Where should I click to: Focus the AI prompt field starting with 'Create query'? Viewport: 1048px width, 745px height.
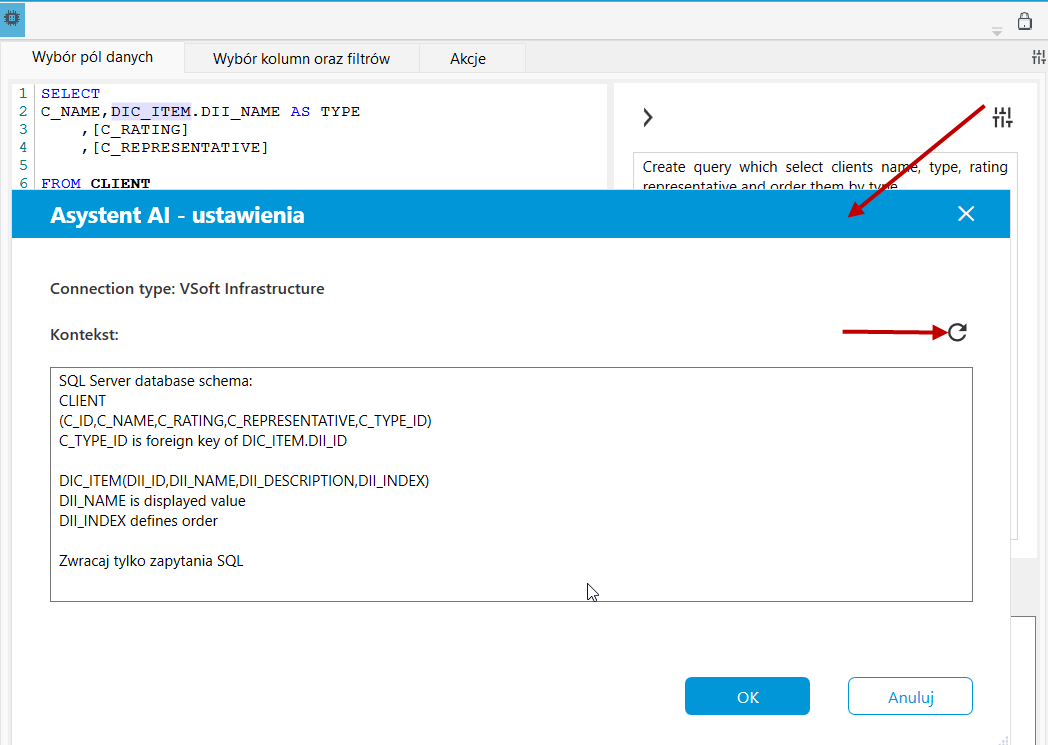(825, 174)
